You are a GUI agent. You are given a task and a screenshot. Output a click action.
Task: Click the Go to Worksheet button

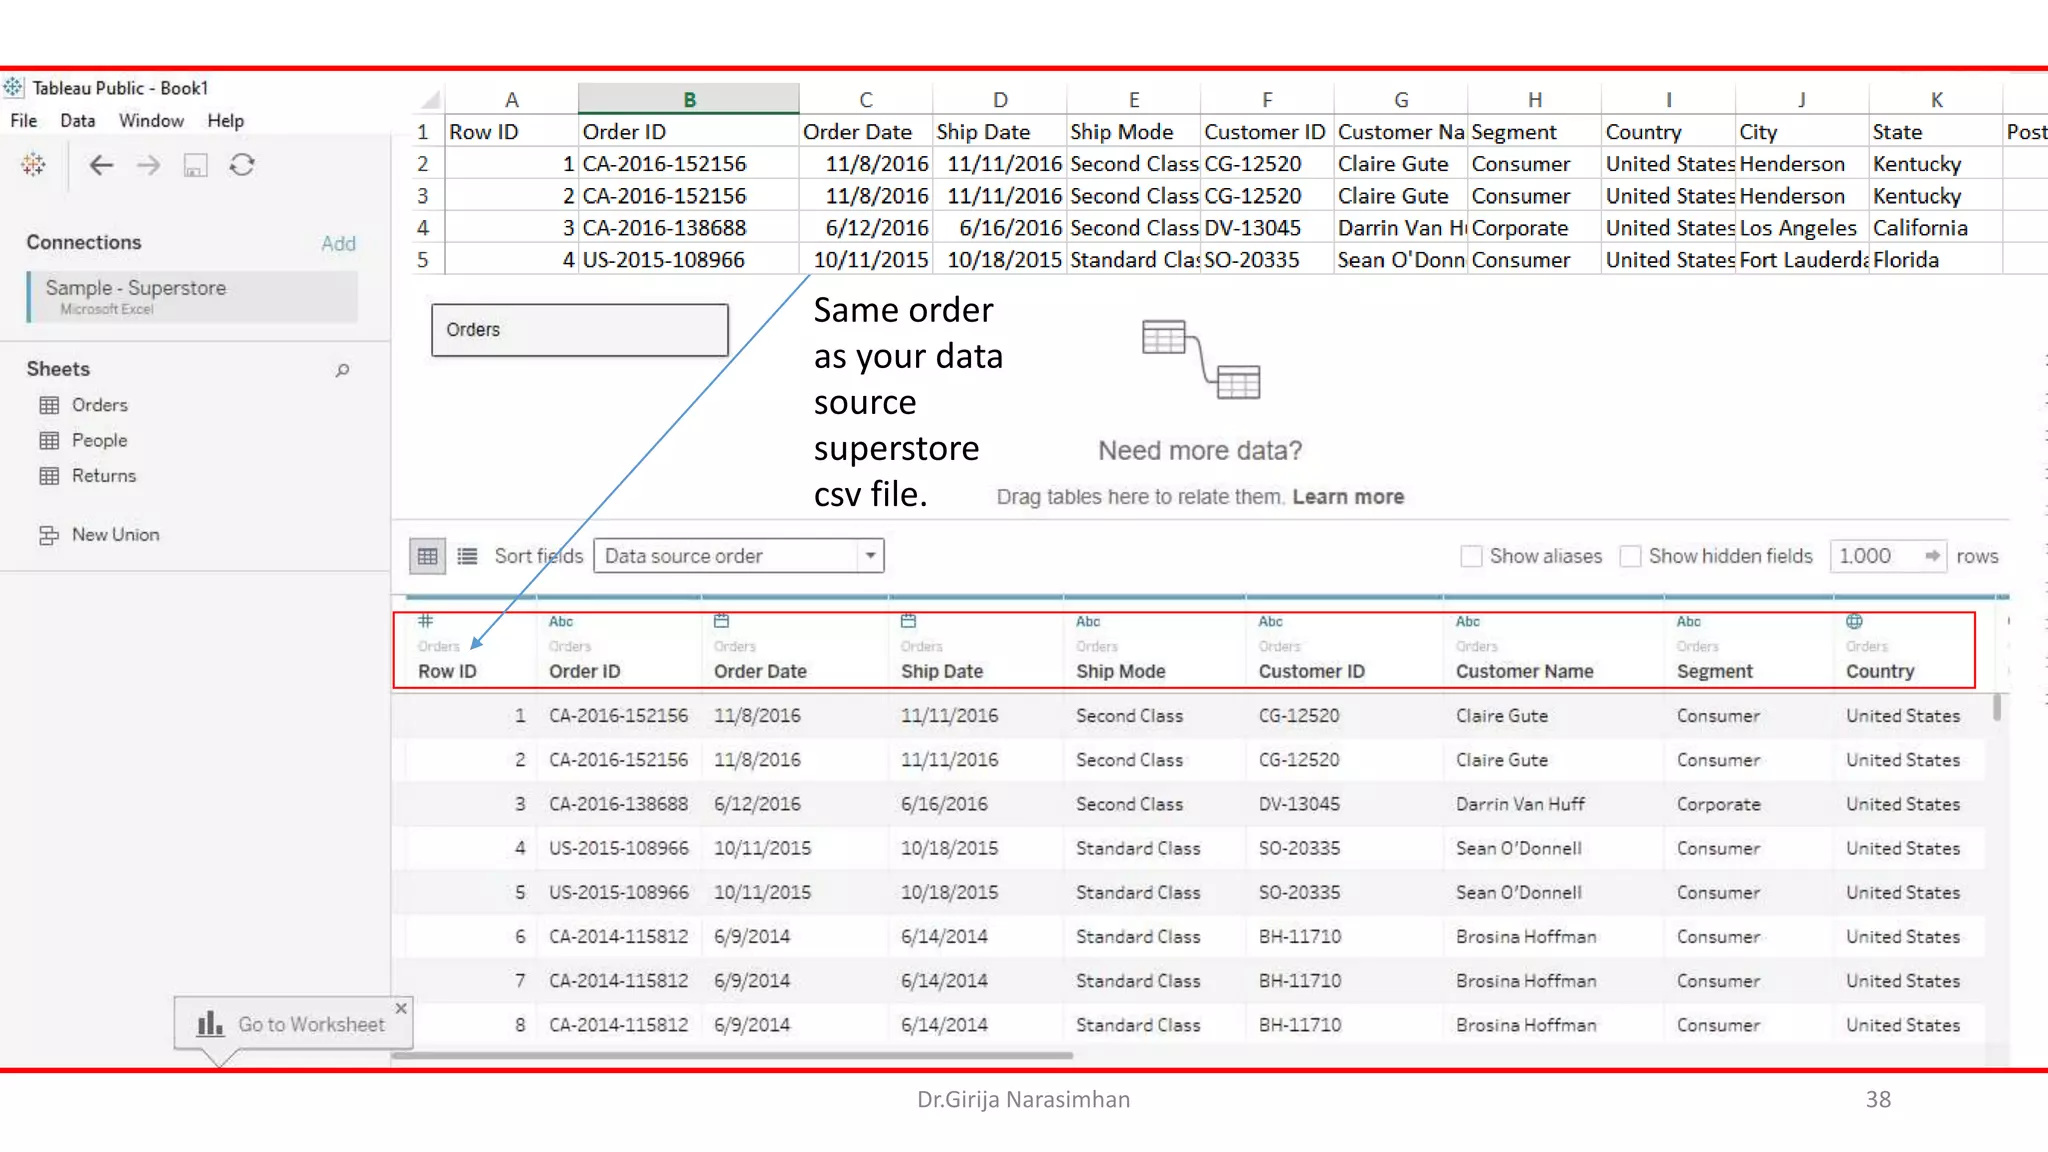coord(293,1023)
